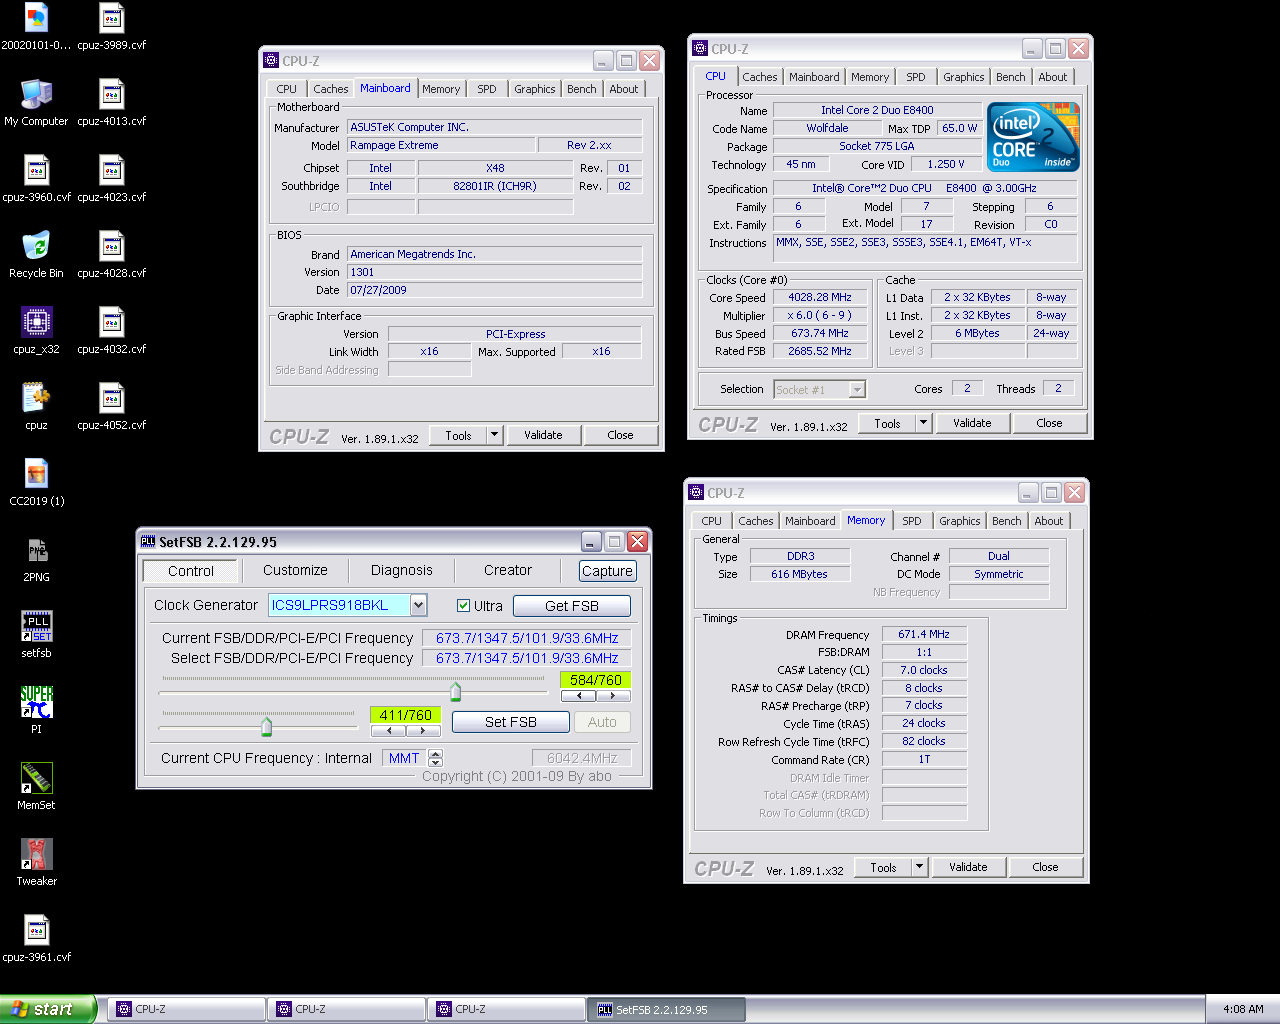Switch to Diagnosis tab in SetFSB
Image resolution: width=1280 pixels, height=1024 pixels.
click(x=402, y=570)
